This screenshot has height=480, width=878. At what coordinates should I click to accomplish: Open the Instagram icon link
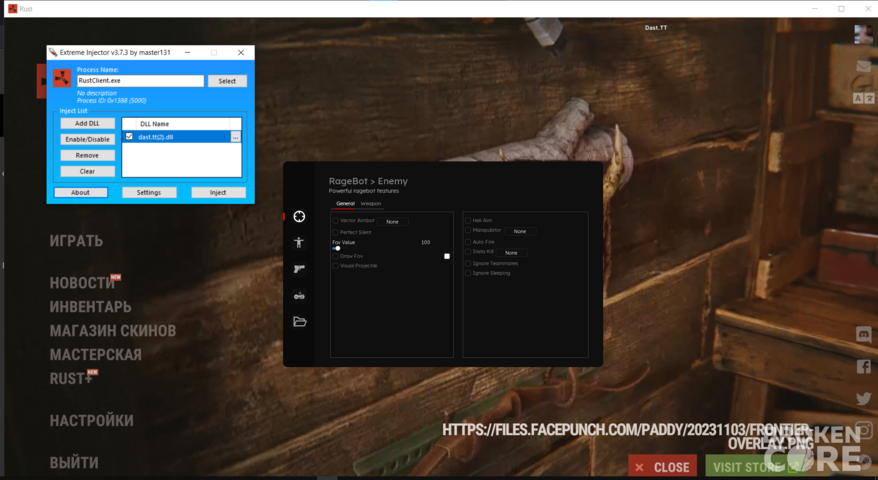(863, 430)
